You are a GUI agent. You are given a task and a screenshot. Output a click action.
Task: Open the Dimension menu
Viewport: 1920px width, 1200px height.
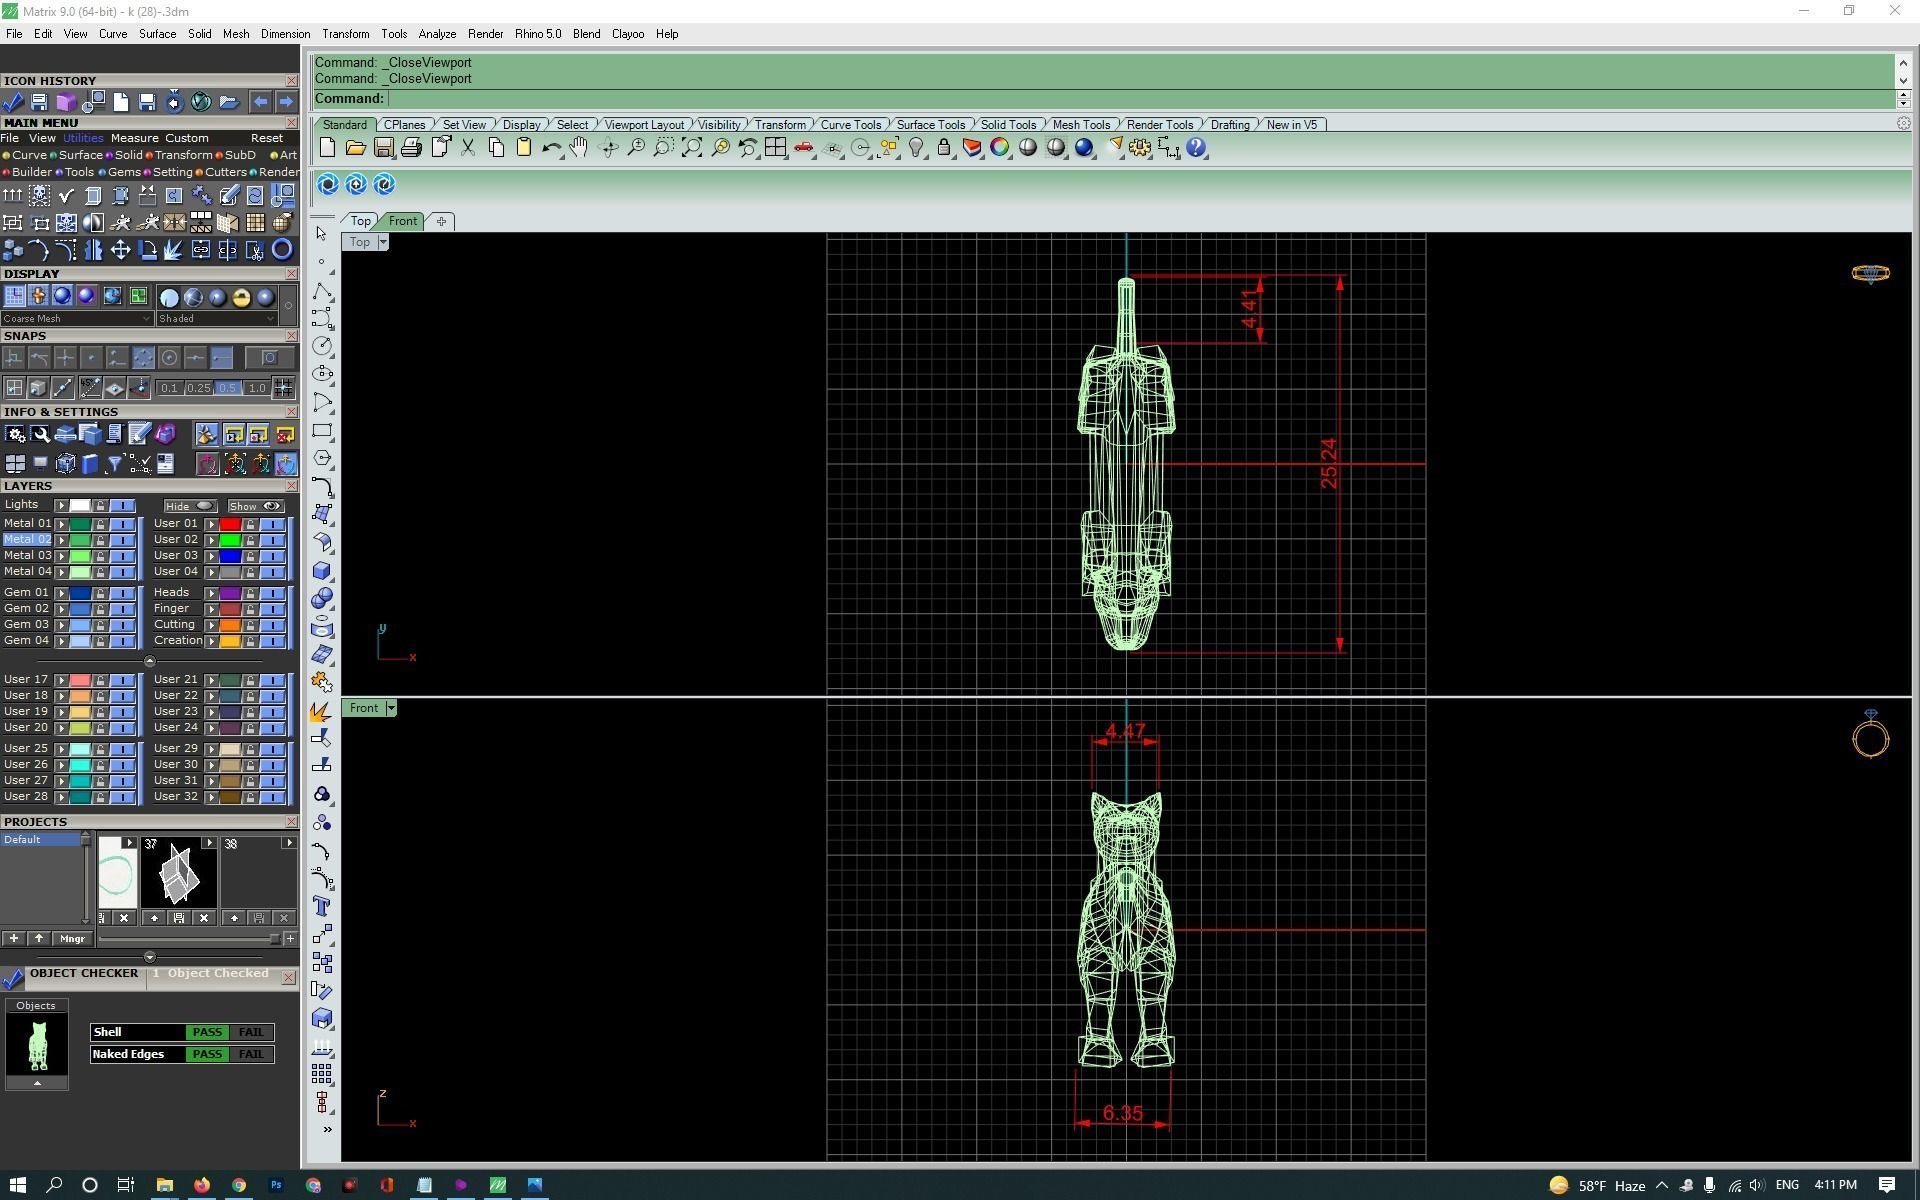click(285, 34)
